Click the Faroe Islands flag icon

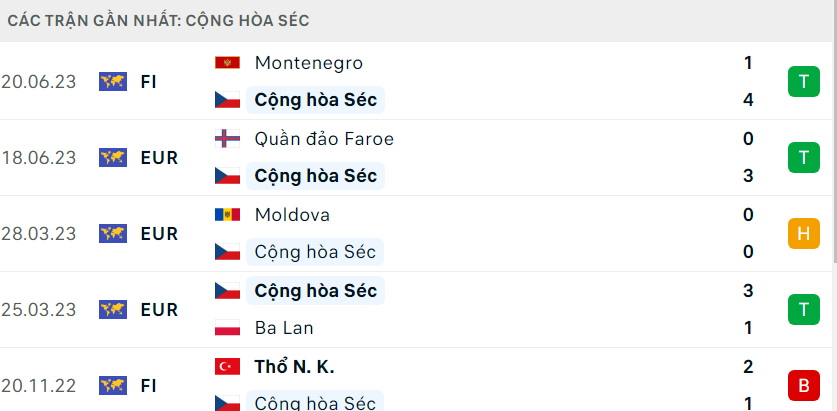pos(227,139)
